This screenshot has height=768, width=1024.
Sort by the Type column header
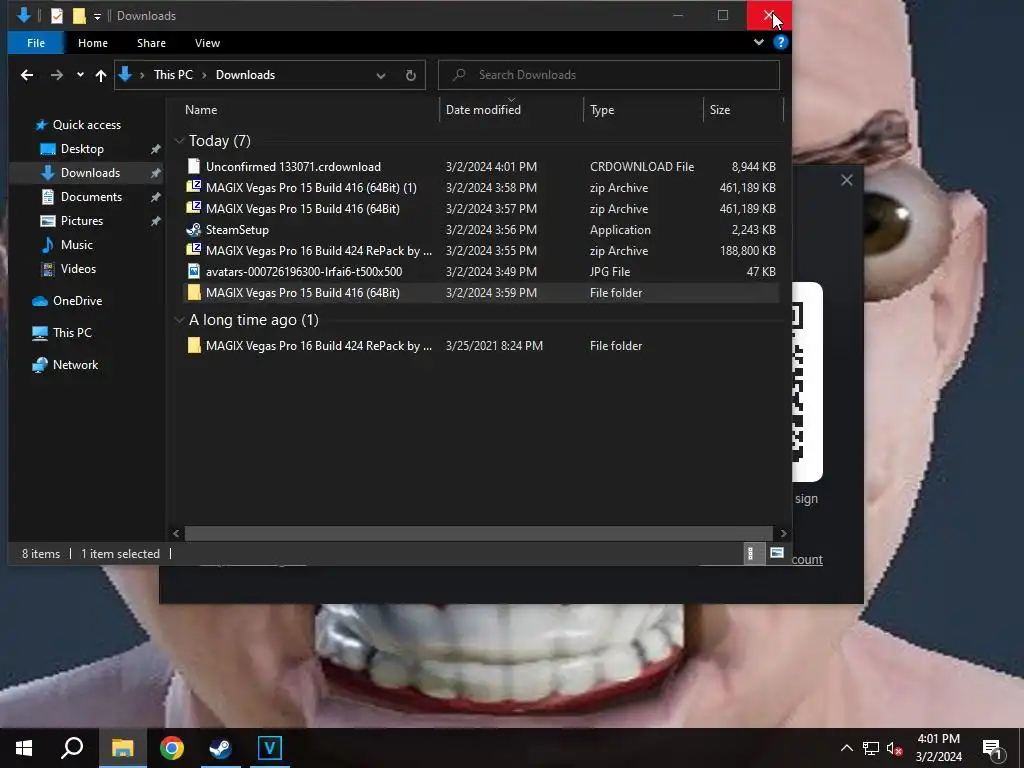[x=602, y=110]
